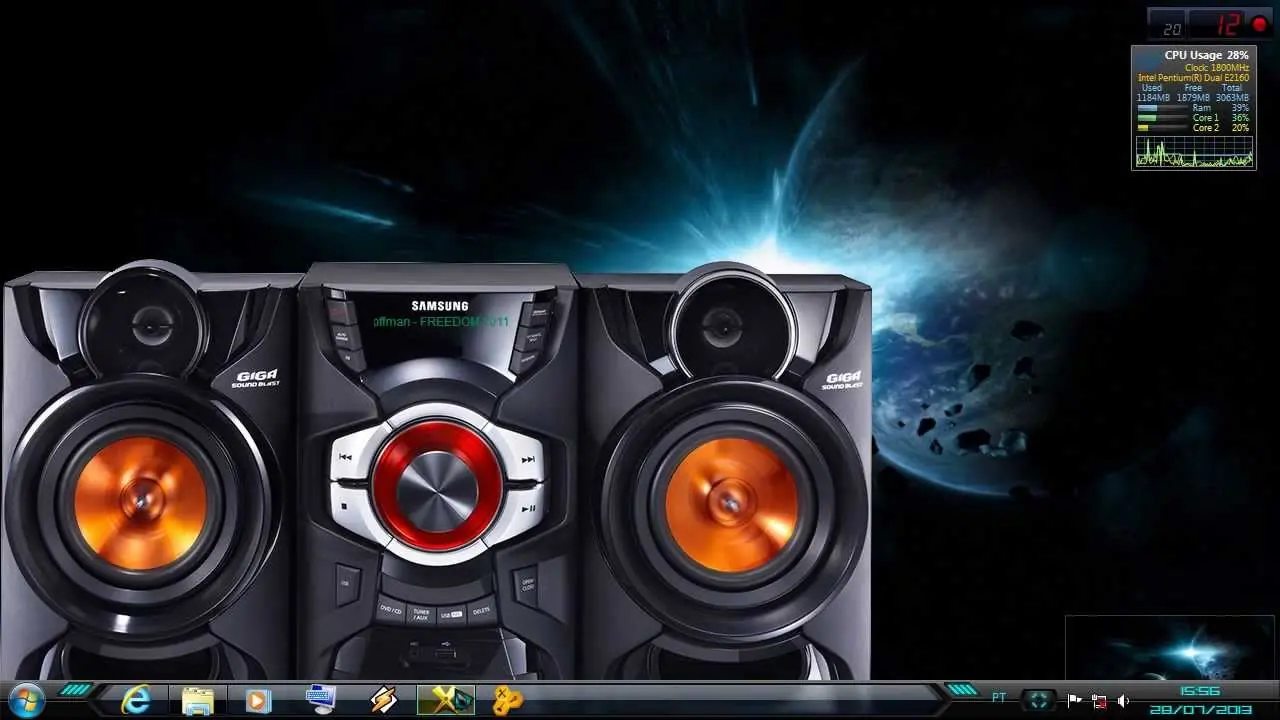Open Windows Media Player taskbar icon
The image size is (1280, 720).
coord(258,700)
